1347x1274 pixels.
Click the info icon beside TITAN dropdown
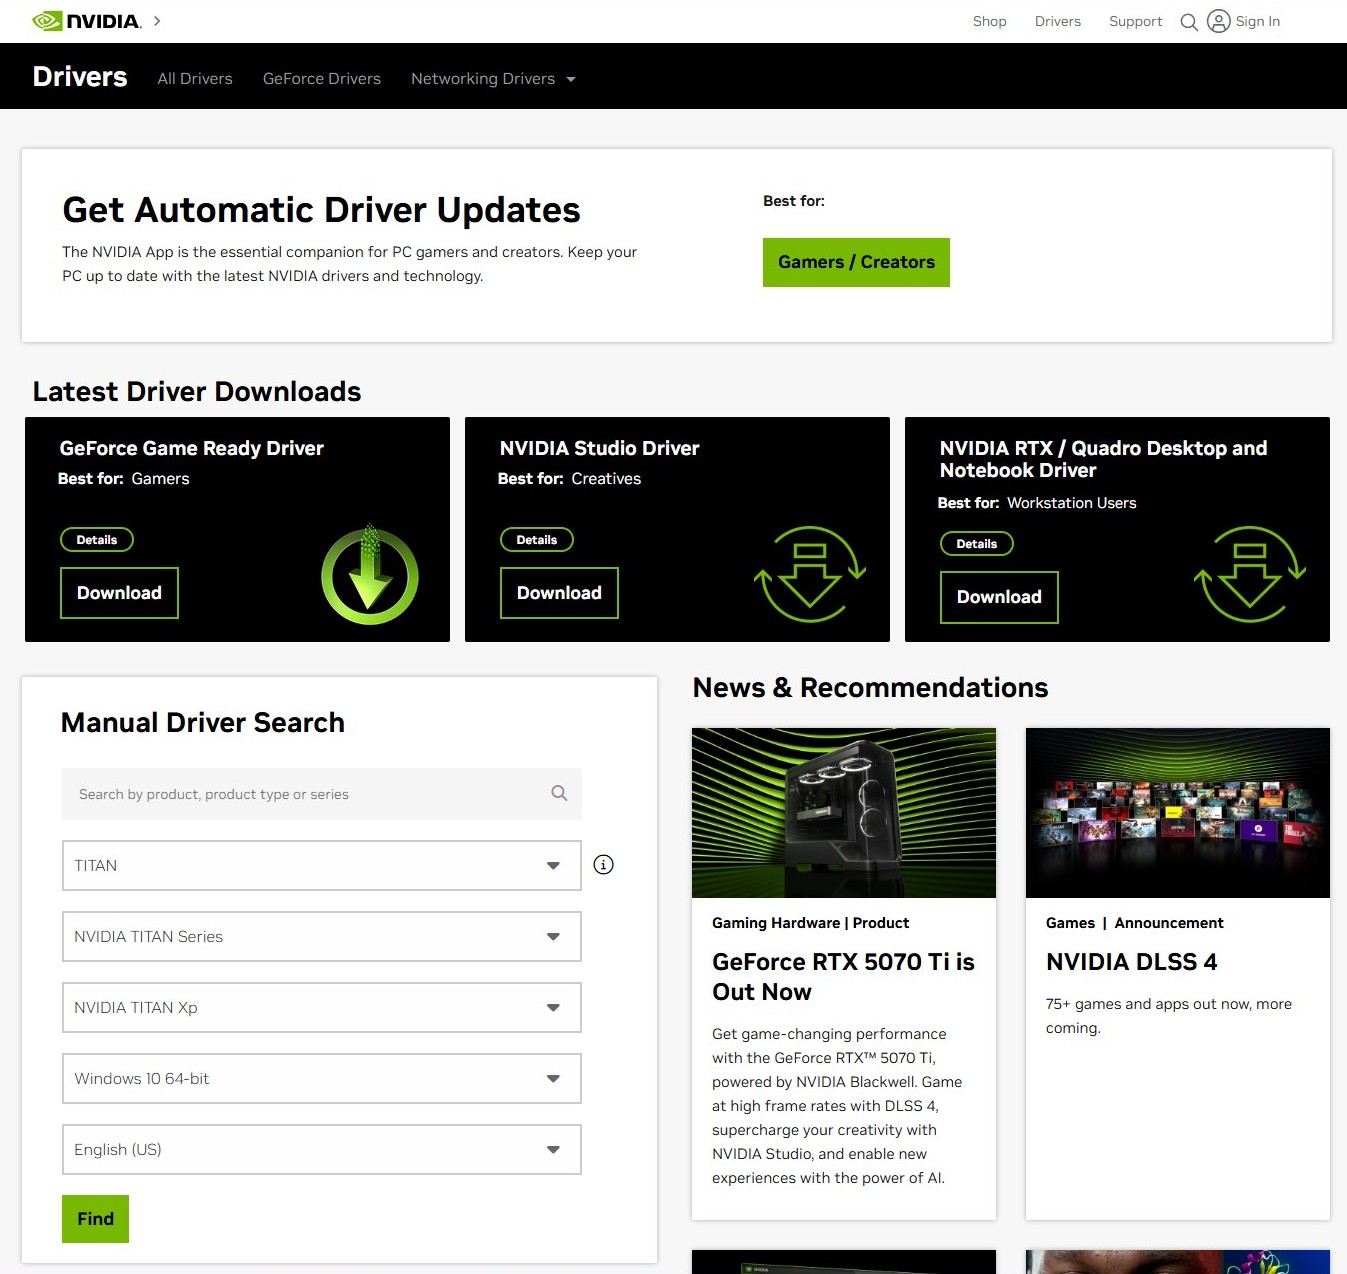pos(603,865)
